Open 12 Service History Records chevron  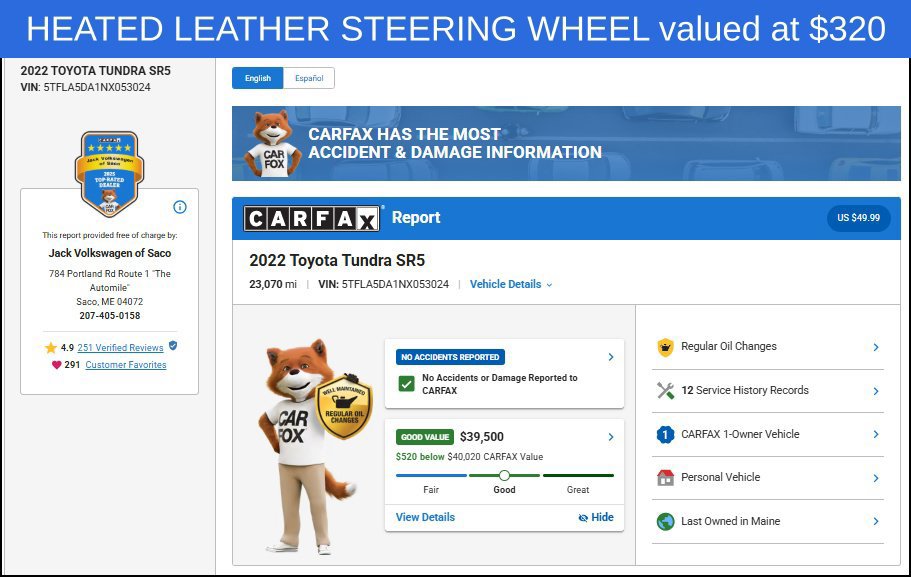click(876, 391)
